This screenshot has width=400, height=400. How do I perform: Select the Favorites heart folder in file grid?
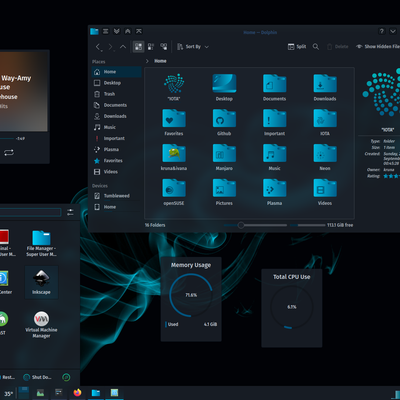click(174, 122)
